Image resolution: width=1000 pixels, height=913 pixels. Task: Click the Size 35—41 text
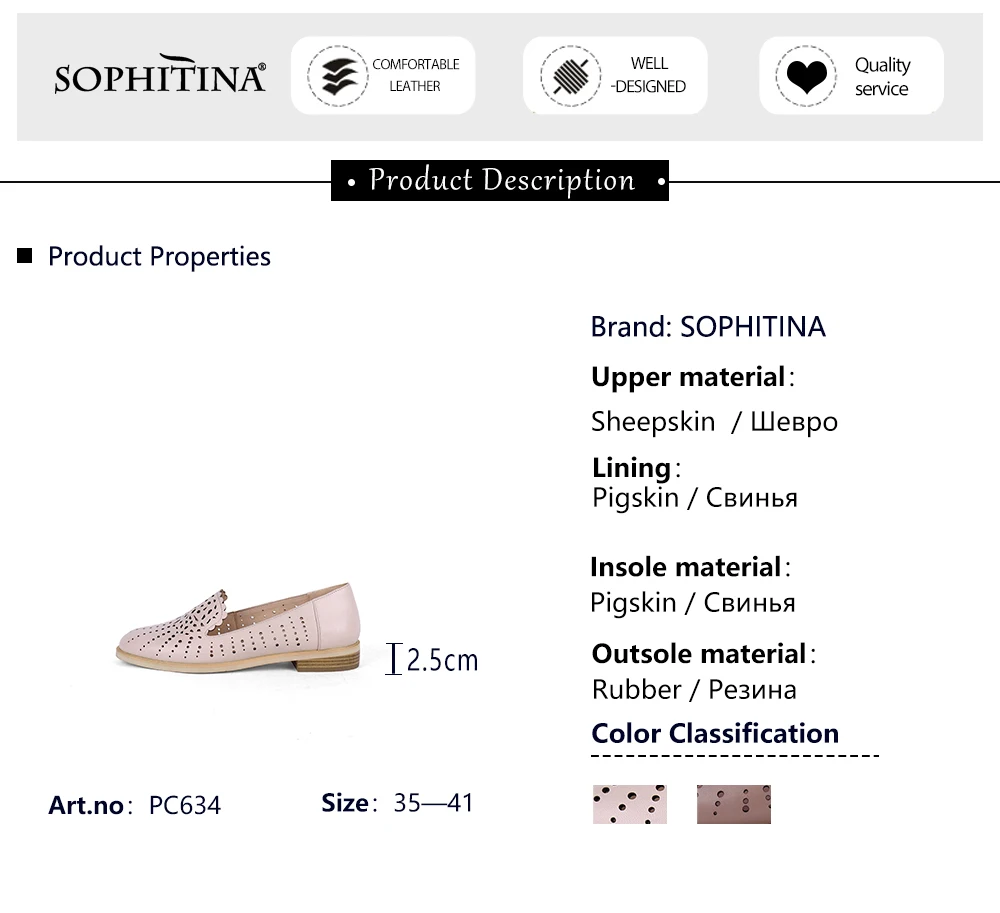[x=397, y=803]
